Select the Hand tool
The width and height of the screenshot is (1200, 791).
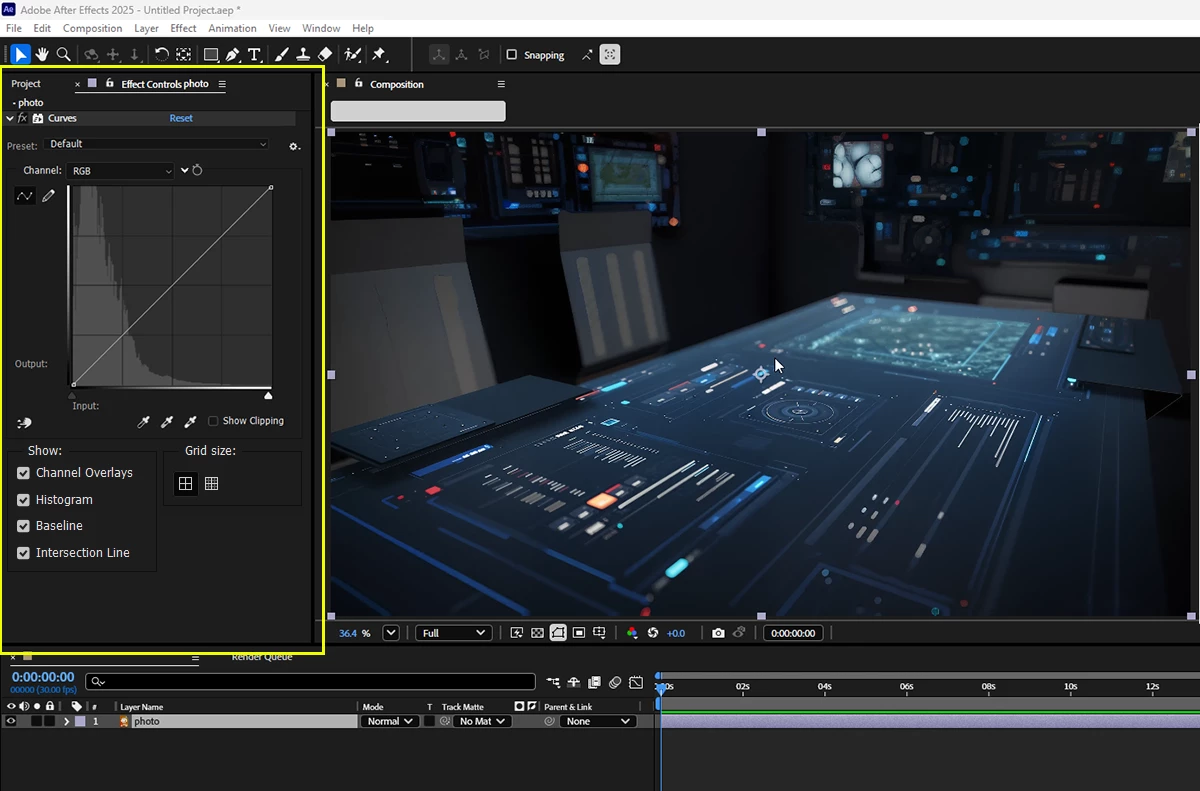42,55
